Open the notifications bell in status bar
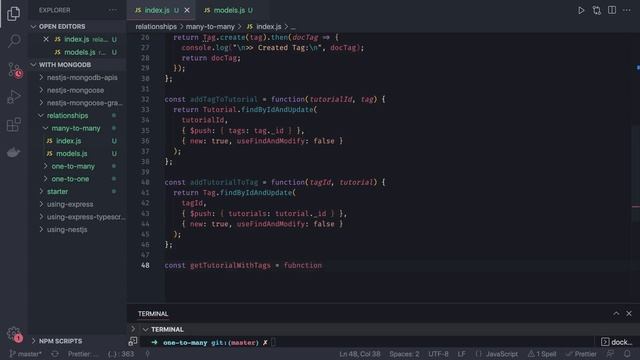Screen dimensions: 640x360 click(x=627, y=354)
